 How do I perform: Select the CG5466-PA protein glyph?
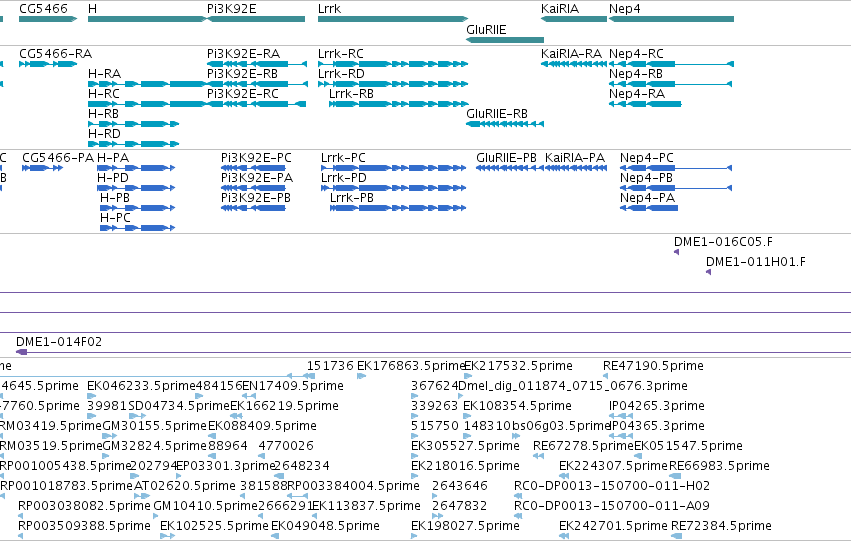[43, 168]
